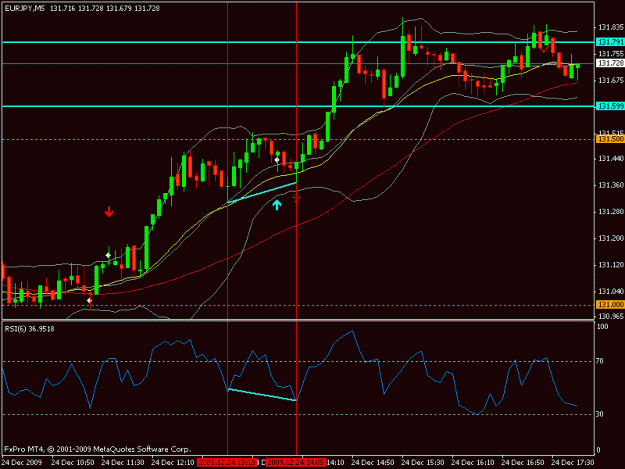Screen dimensions: 625x469
Task: Click the 131.440 price scale value
Action: pos(610,159)
